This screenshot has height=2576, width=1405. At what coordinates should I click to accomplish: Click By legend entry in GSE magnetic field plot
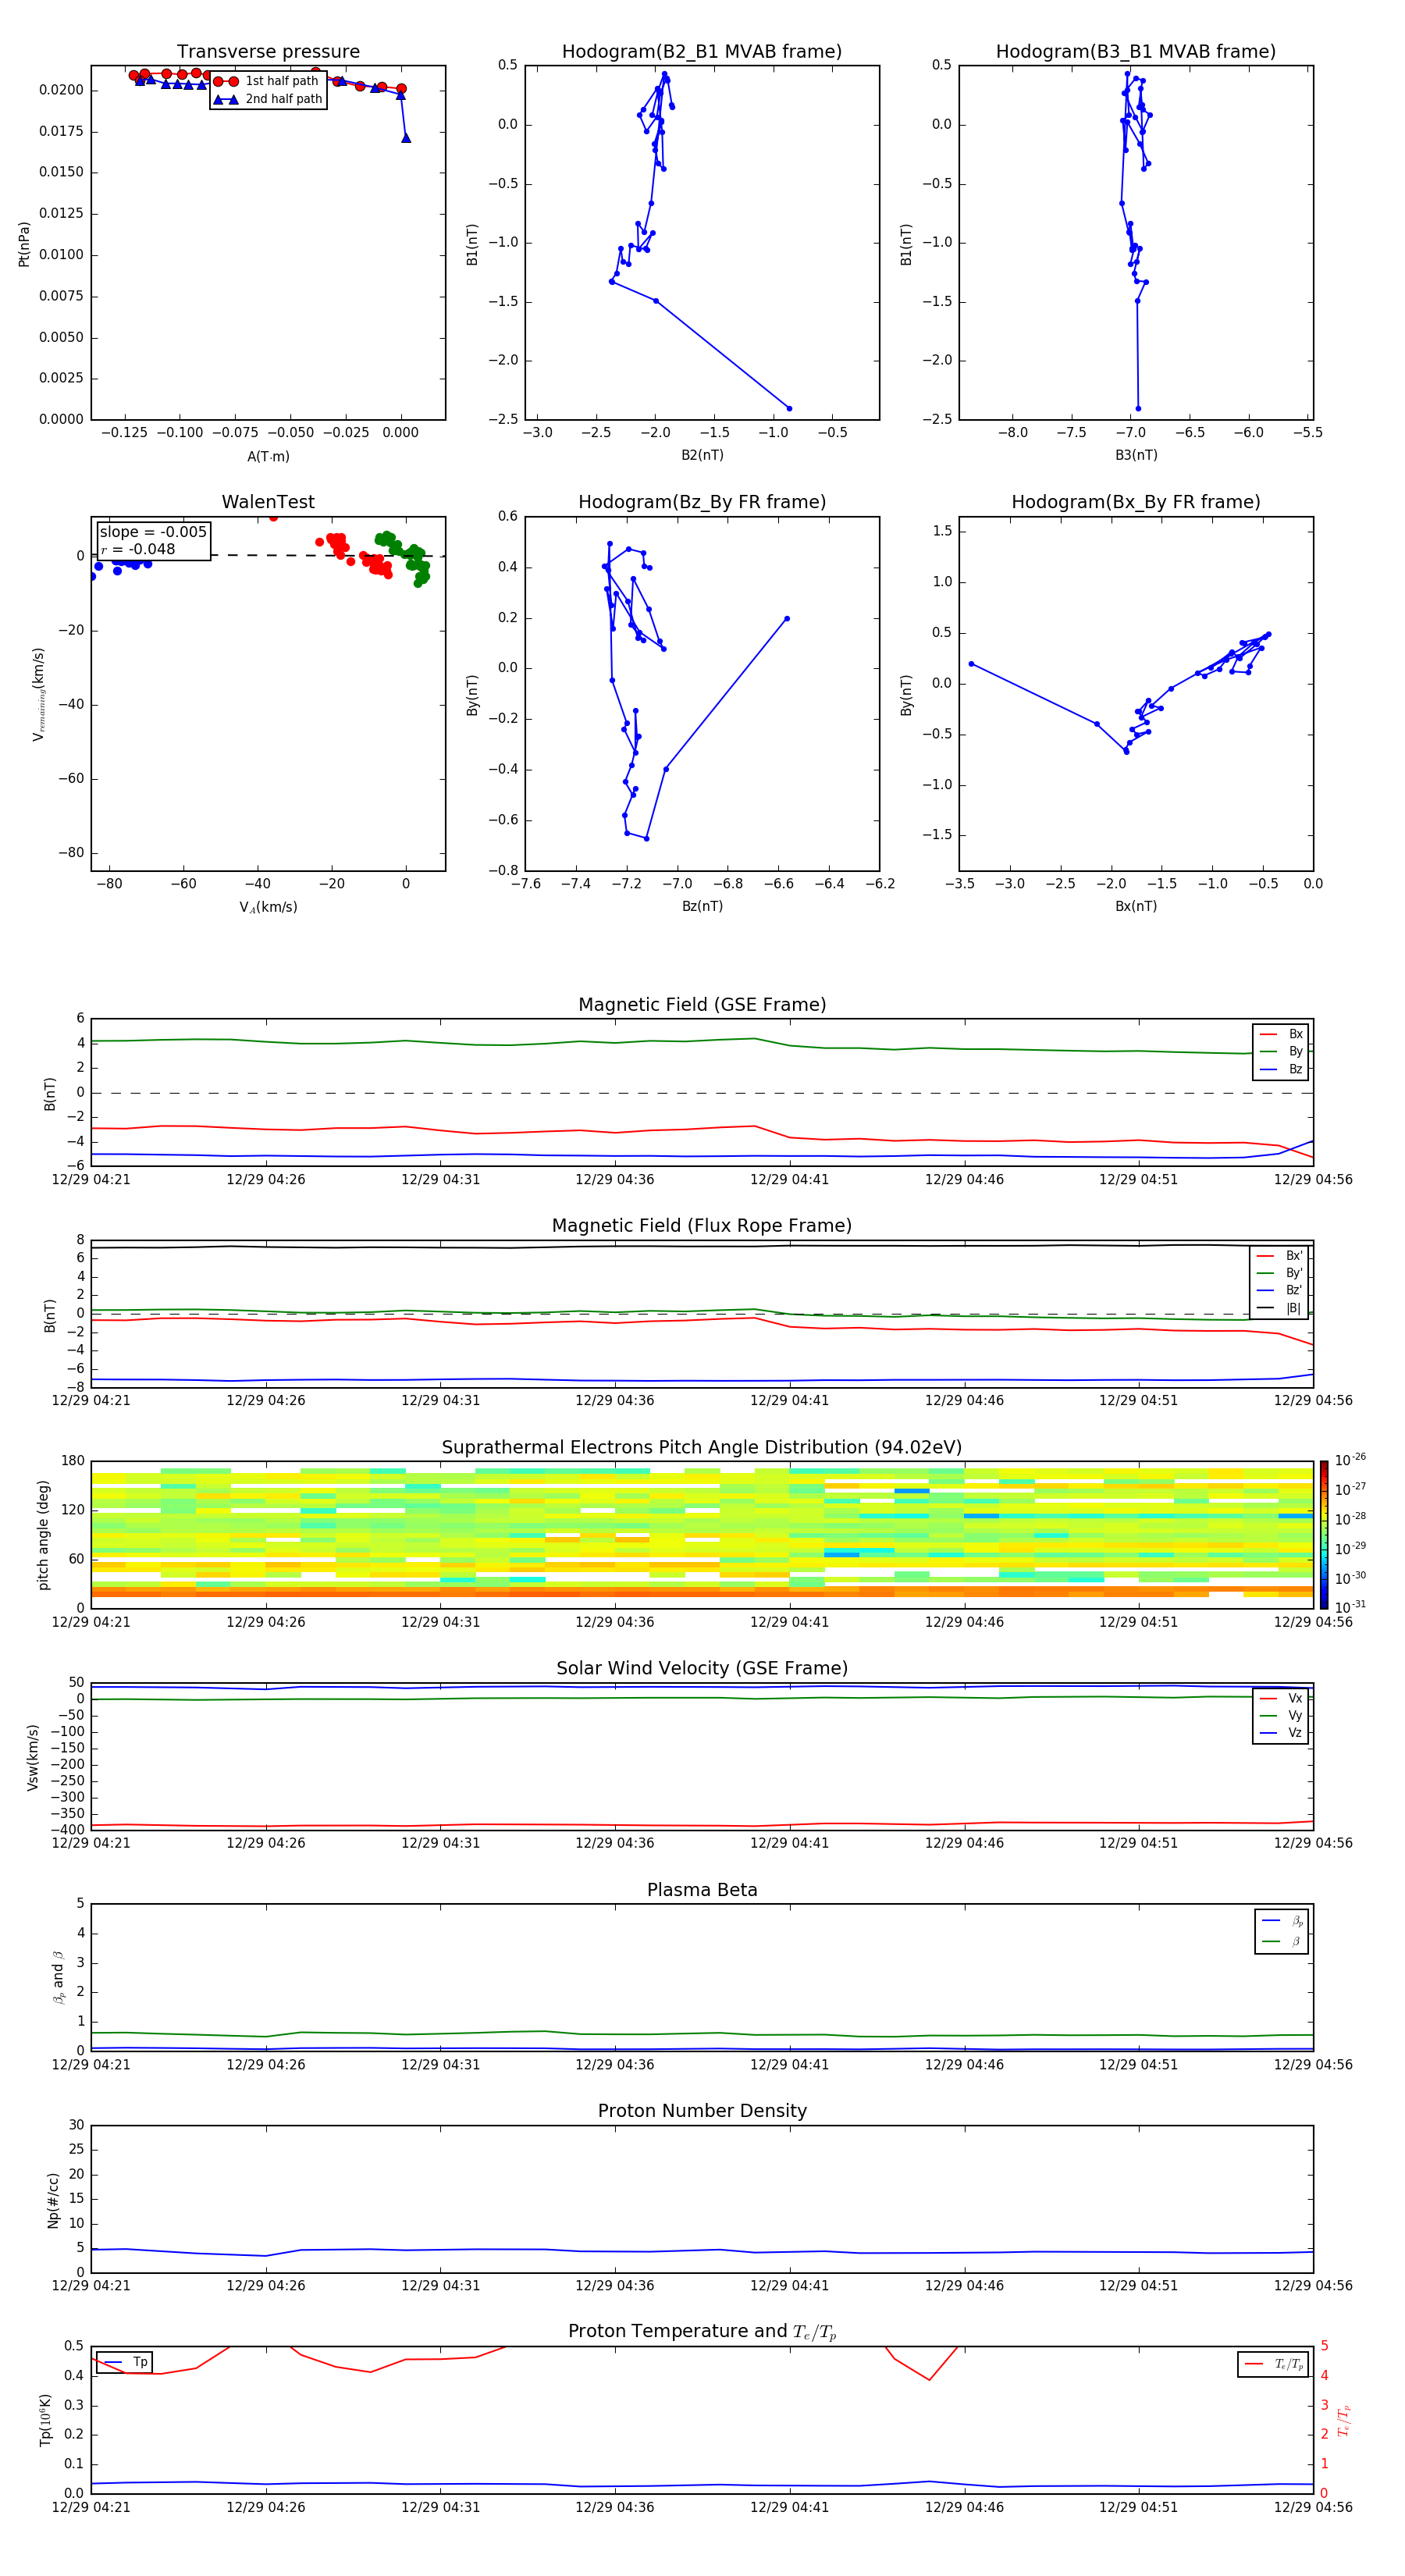tap(1282, 1051)
